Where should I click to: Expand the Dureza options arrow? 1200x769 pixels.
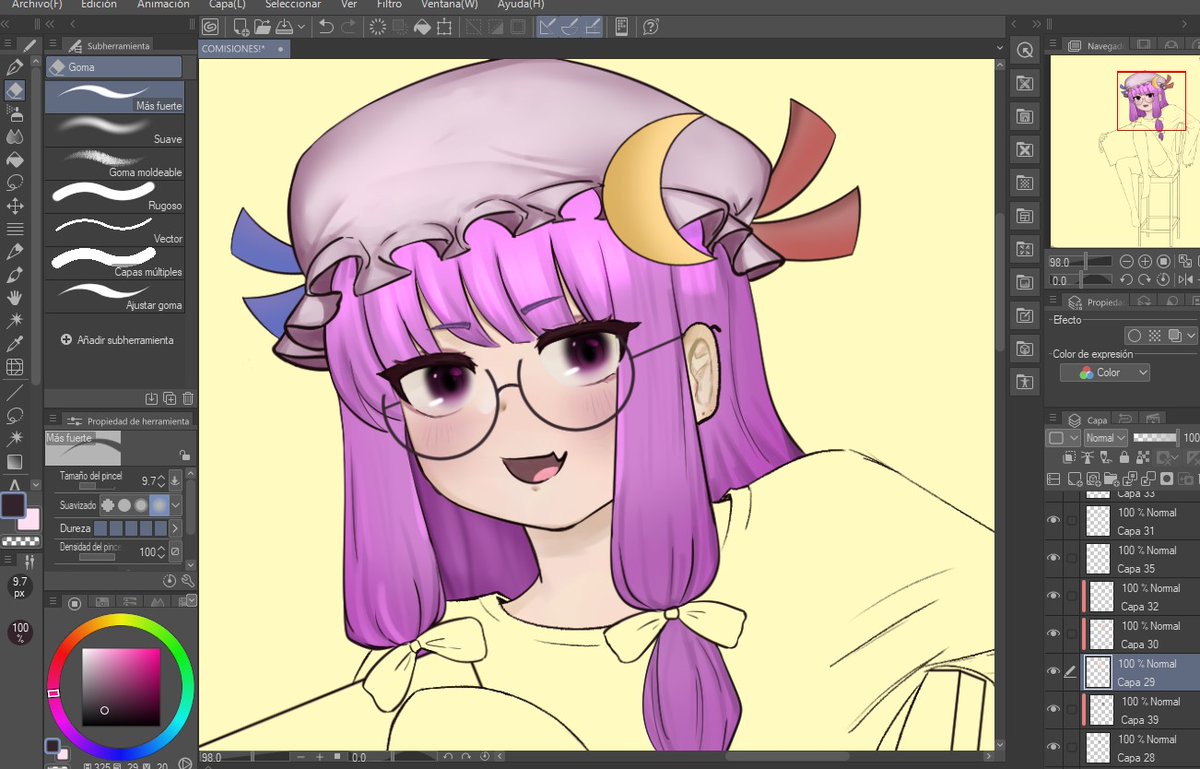coord(175,528)
